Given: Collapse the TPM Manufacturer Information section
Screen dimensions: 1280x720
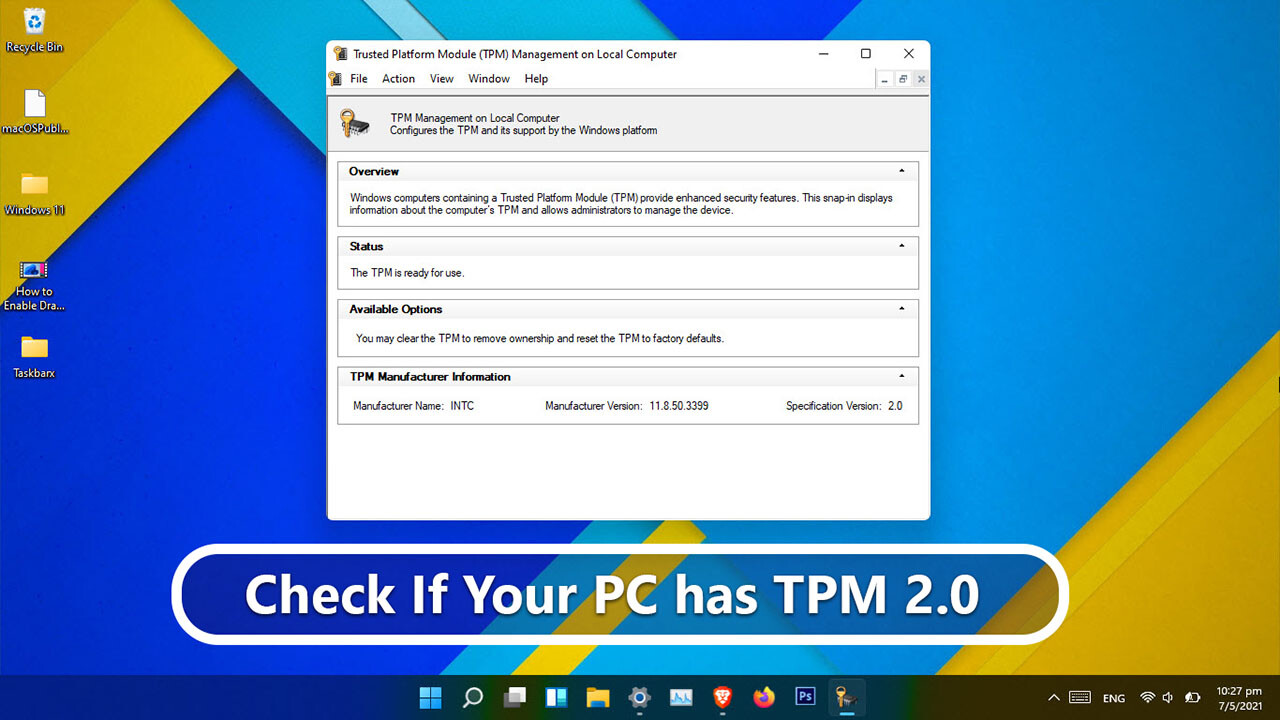Looking at the screenshot, I should click(x=902, y=376).
